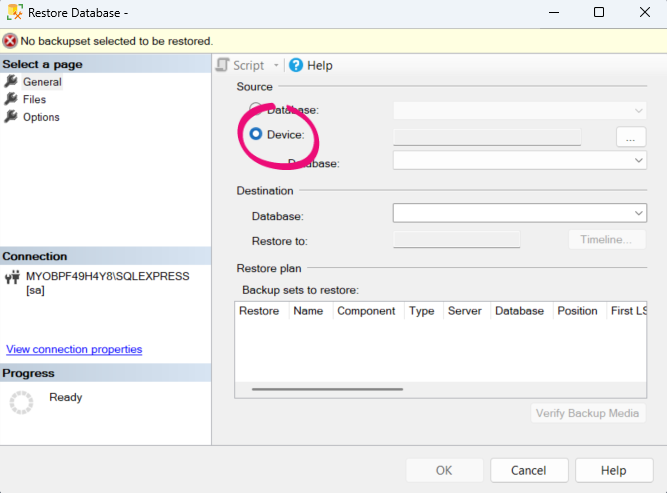Open Help via the question mark icon
The height and width of the screenshot is (493, 667).
coord(296,65)
